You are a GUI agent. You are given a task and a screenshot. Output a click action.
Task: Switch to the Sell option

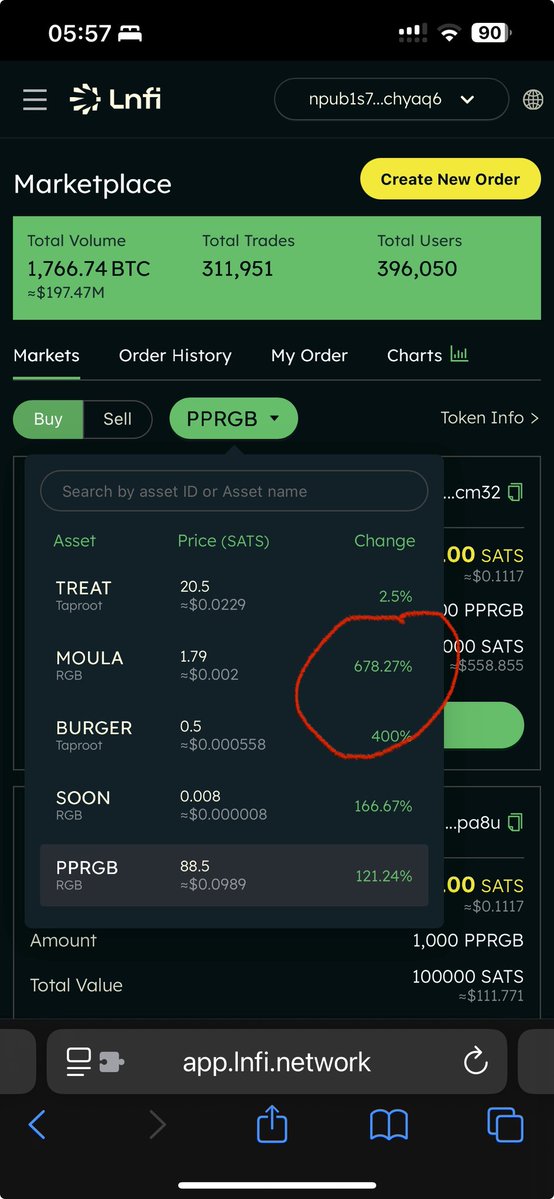pyautogui.click(x=117, y=419)
